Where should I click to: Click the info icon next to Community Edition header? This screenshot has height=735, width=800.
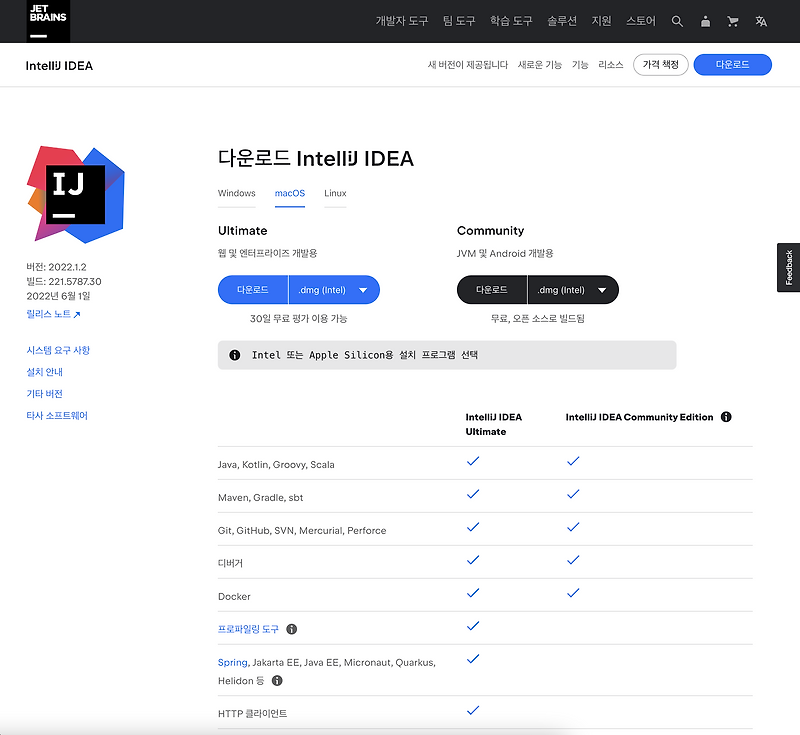726,417
